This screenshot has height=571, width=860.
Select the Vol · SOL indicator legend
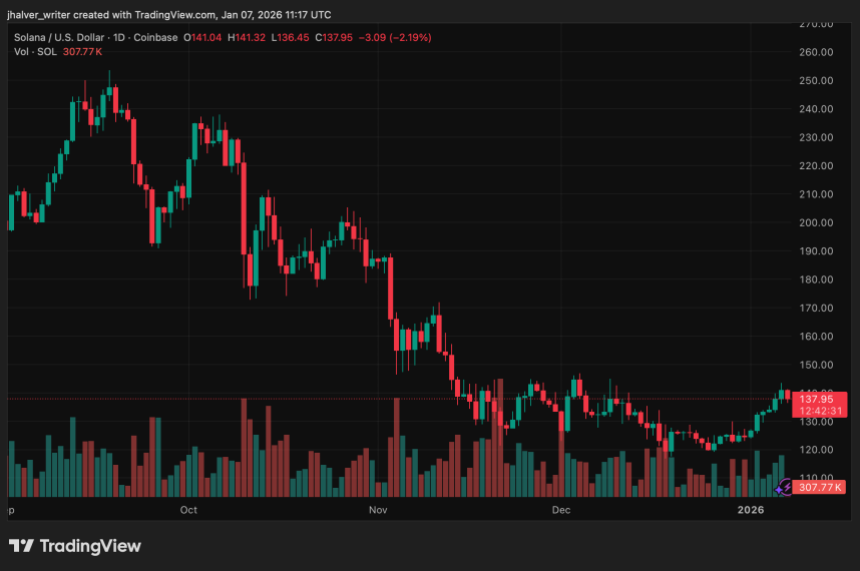point(35,52)
